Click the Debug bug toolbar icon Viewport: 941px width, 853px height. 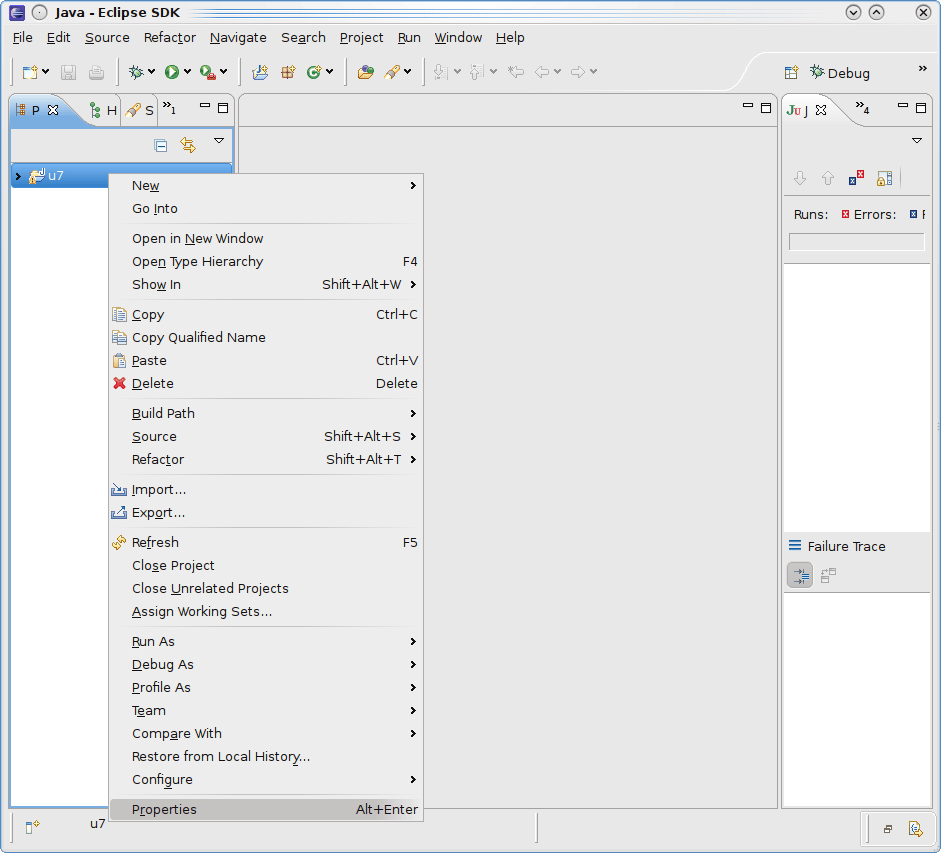tap(136, 72)
